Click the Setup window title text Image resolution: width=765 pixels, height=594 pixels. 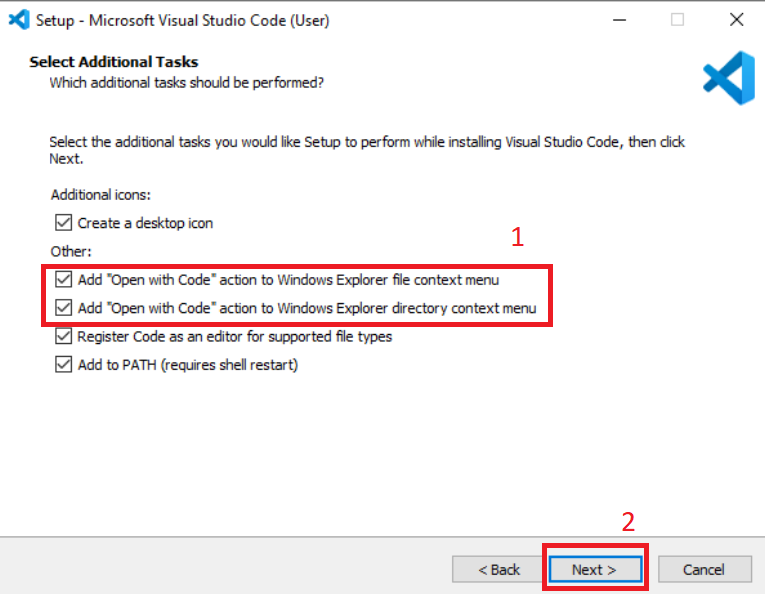182,20
